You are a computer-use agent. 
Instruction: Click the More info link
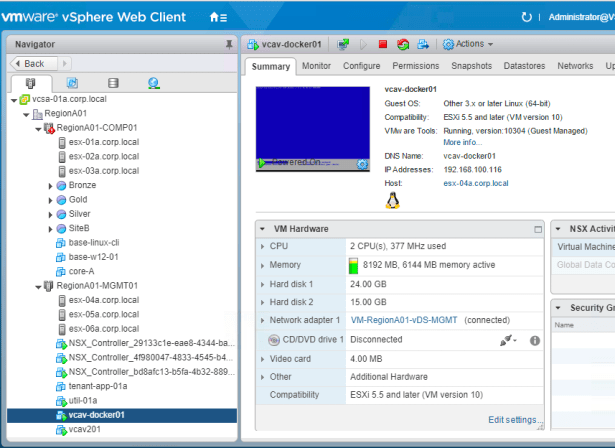tap(463, 142)
